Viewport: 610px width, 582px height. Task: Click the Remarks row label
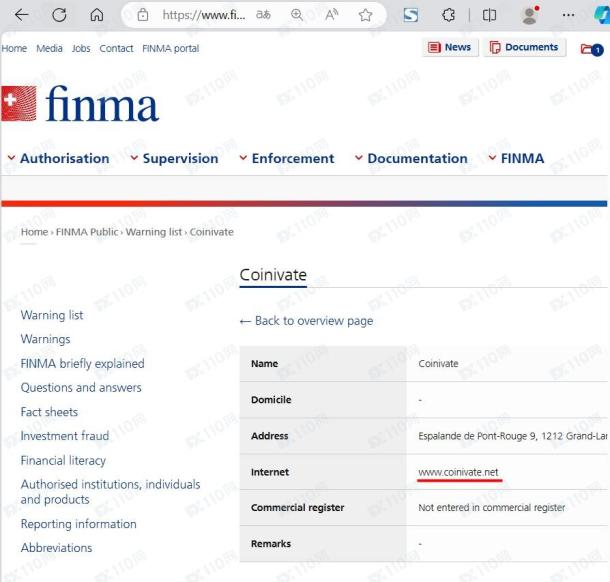tap(271, 543)
